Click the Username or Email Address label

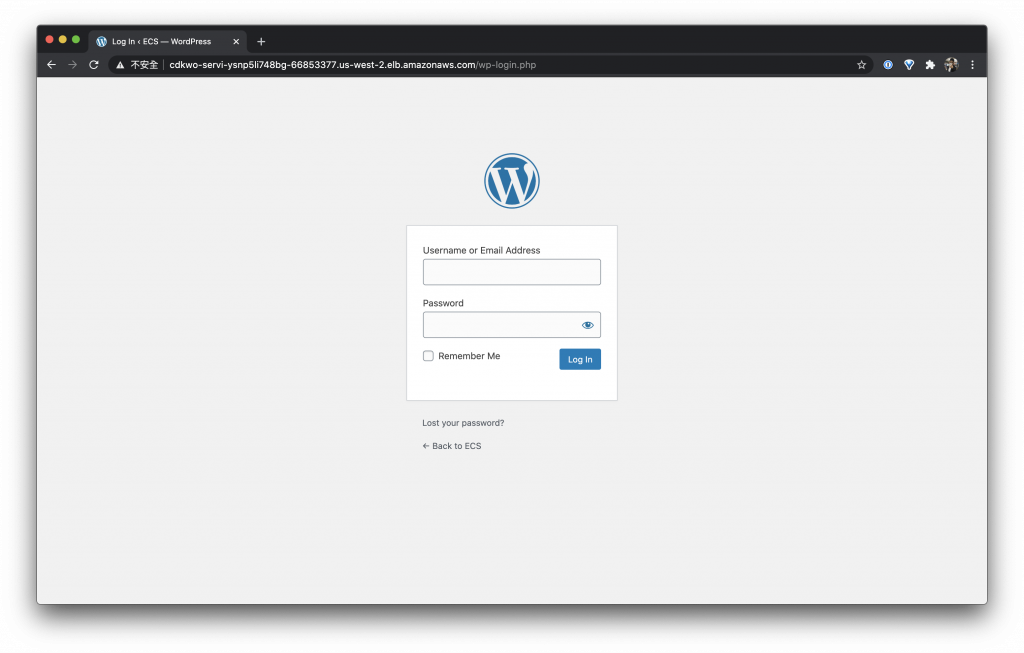click(x=481, y=250)
